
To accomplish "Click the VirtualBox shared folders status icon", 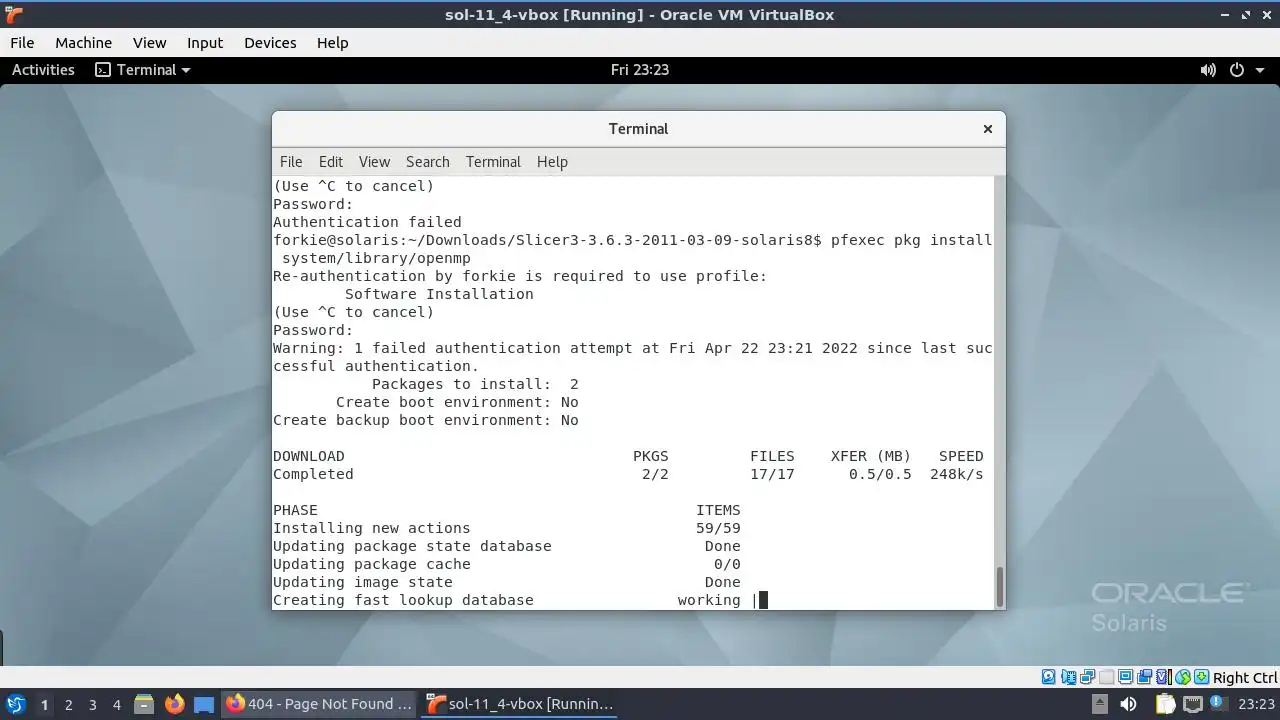I will [1144, 677].
